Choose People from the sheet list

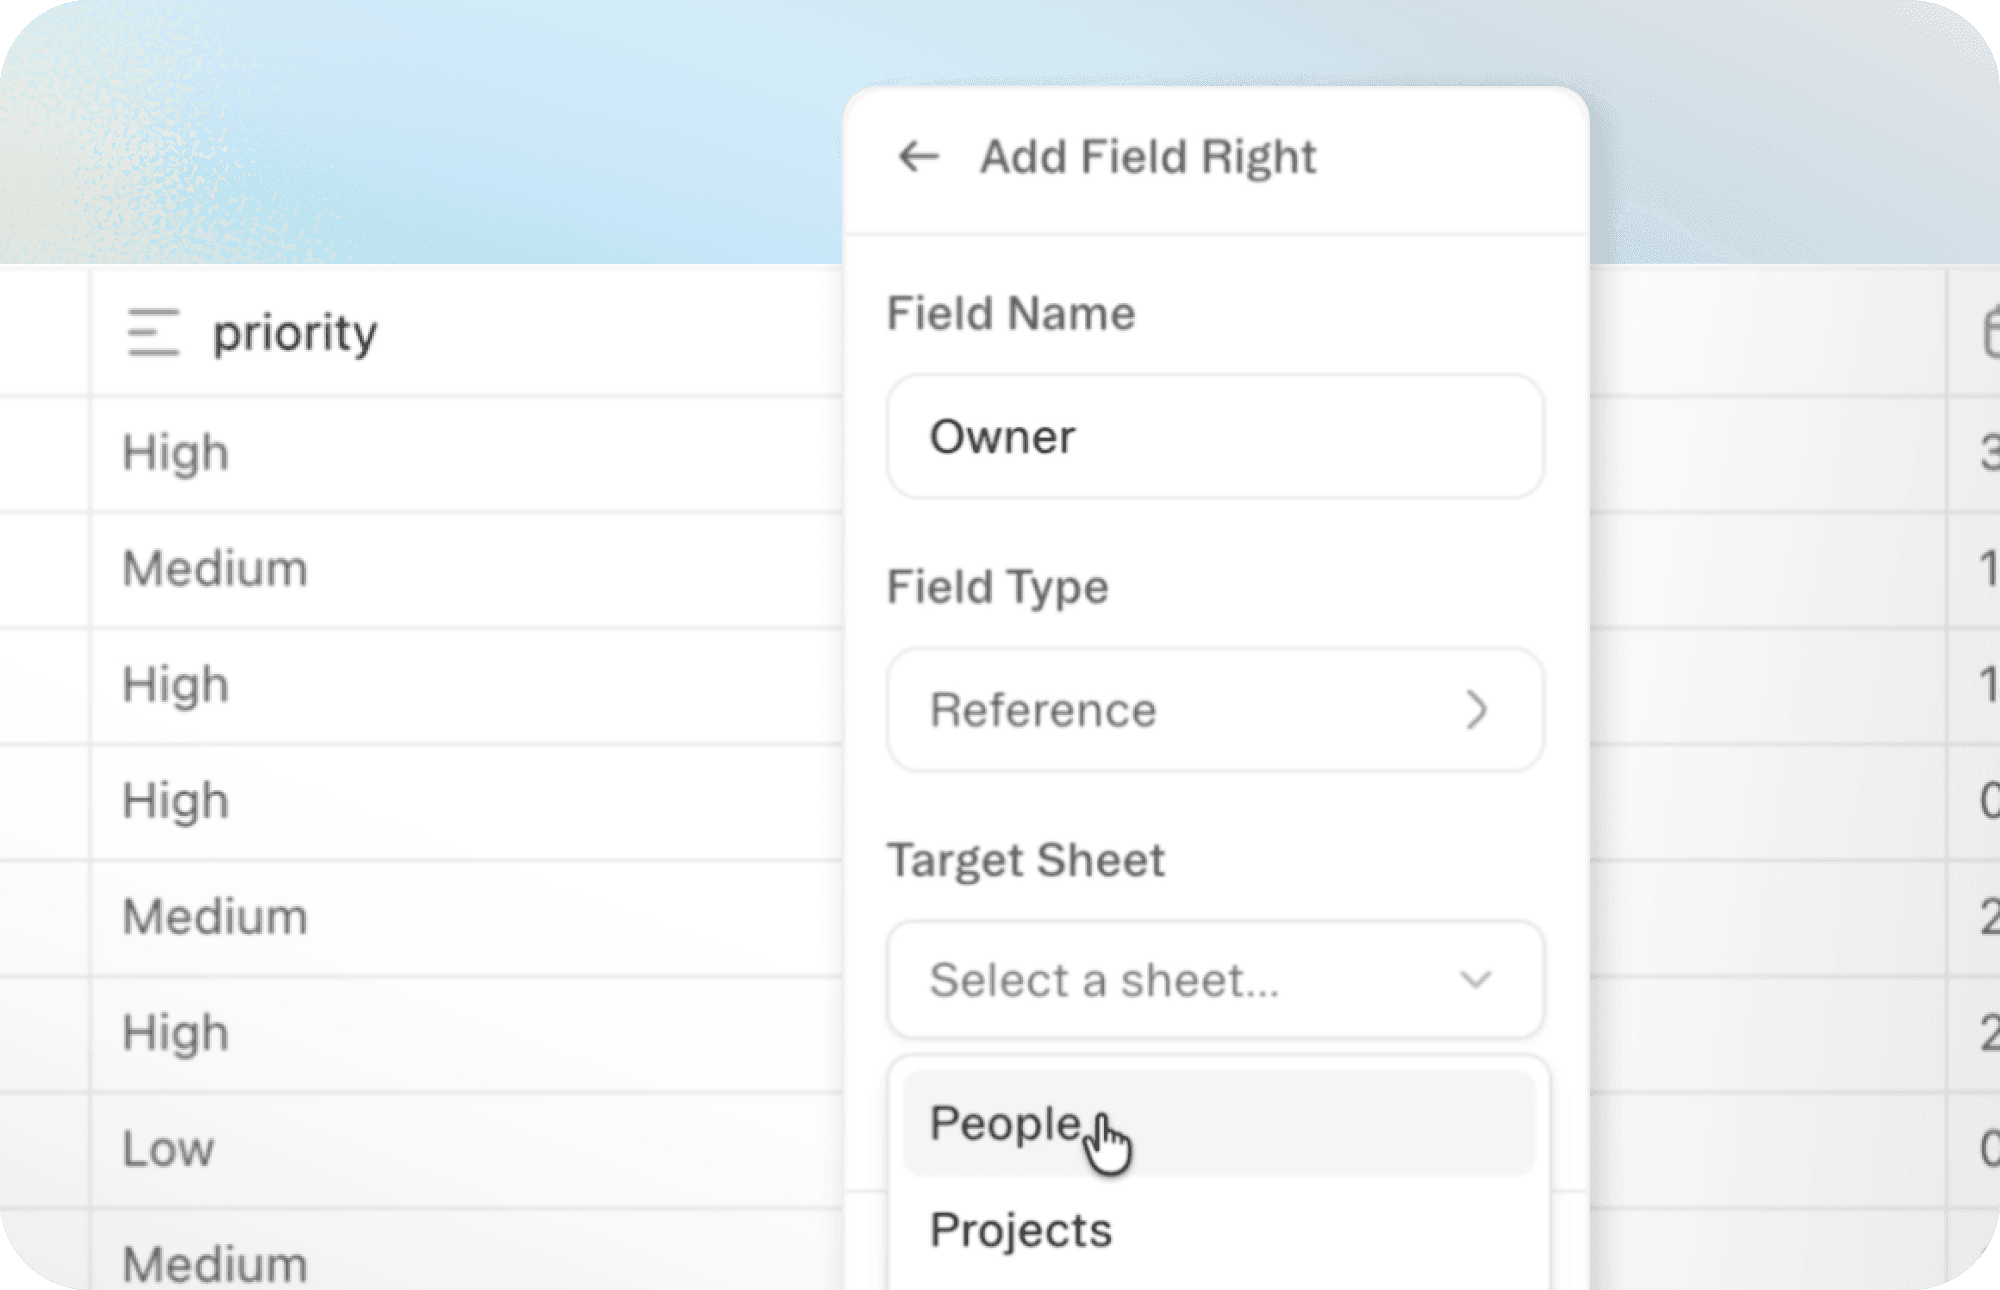[x=1006, y=1123]
